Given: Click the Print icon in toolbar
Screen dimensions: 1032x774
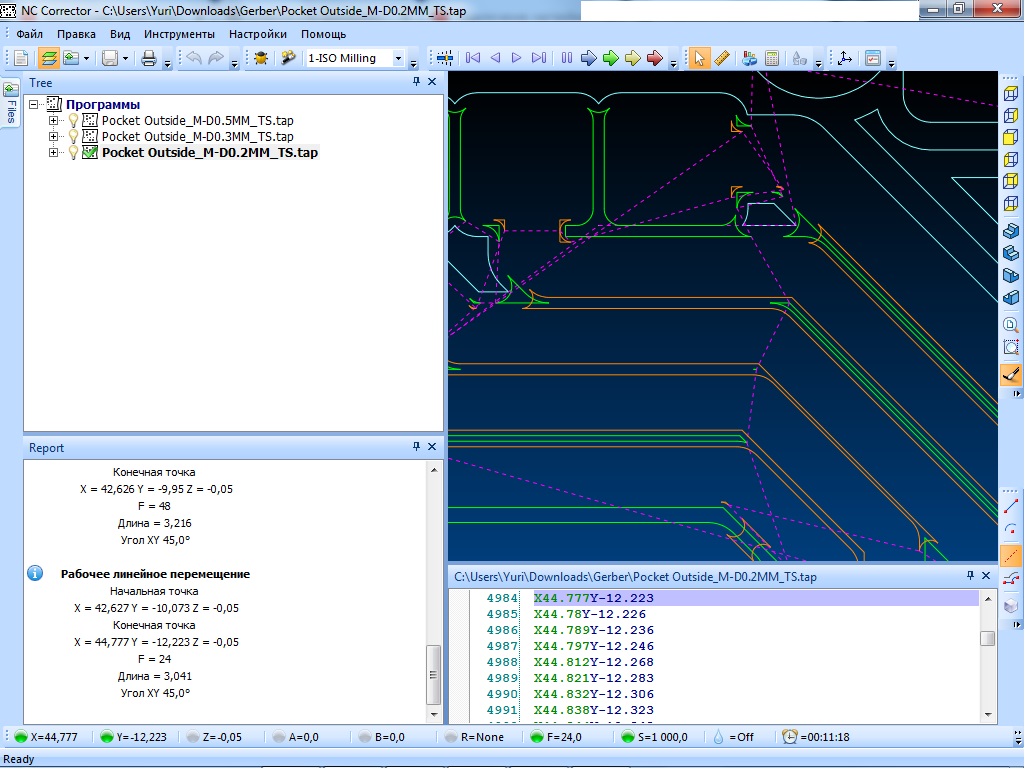Looking at the screenshot, I should pyautogui.click(x=149, y=58).
